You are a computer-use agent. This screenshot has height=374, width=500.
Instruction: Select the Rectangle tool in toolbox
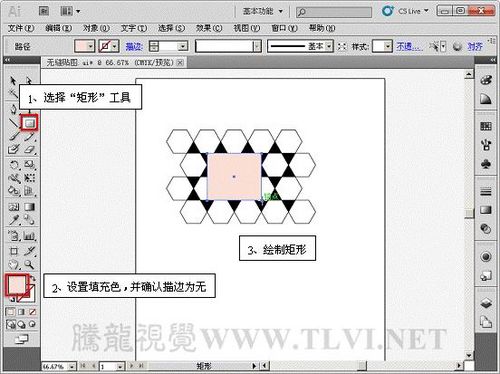coord(30,123)
